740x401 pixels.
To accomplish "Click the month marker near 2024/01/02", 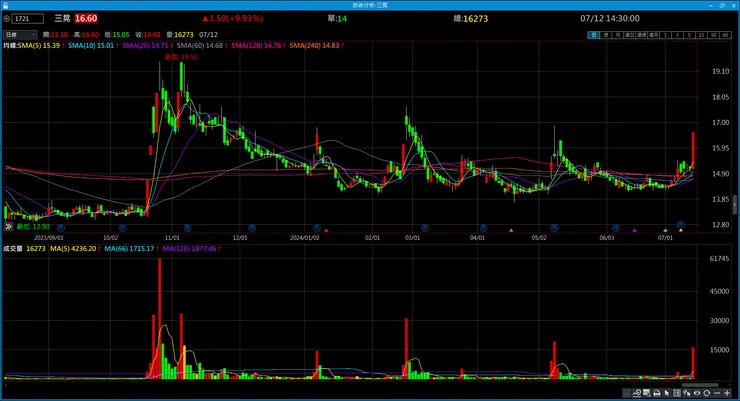I will click(x=317, y=228).
